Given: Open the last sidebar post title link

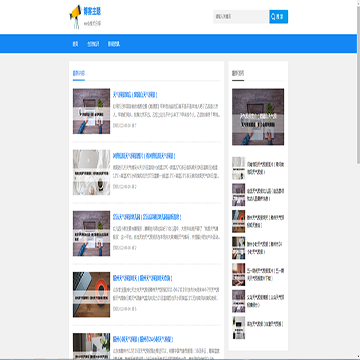Looking at the screenshot, I should tap(265, 323).
